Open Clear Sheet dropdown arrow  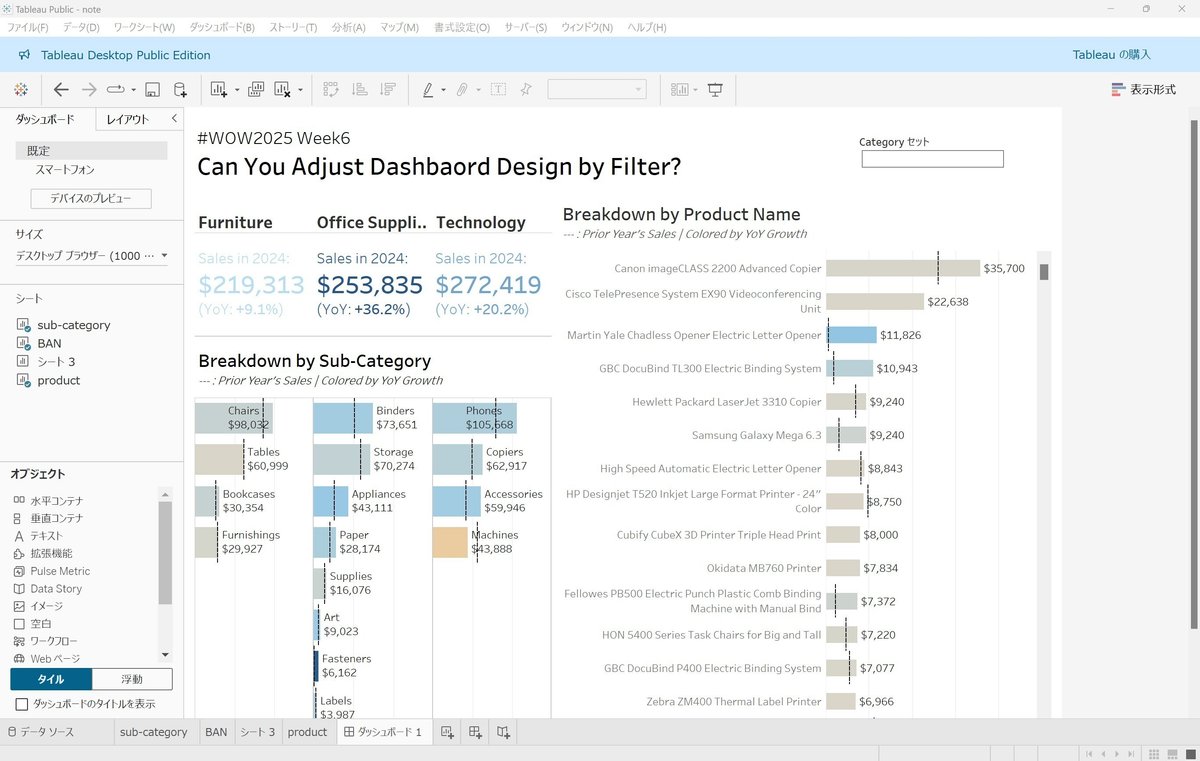(x=300, y=90)
